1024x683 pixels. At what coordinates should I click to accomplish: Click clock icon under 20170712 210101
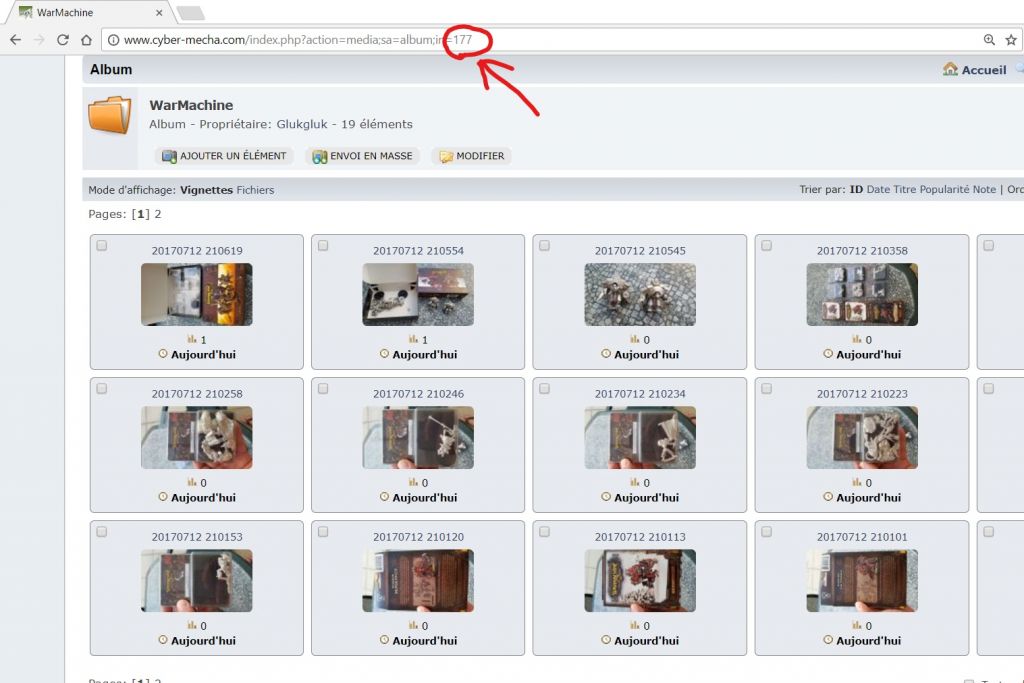coord(828,640)
